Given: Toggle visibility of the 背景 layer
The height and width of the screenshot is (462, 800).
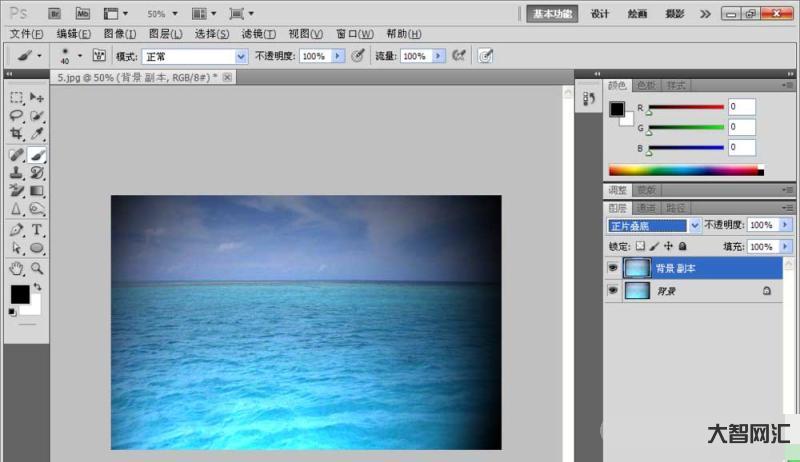Looking at the screenshot, I should click(x=612, y=290).
